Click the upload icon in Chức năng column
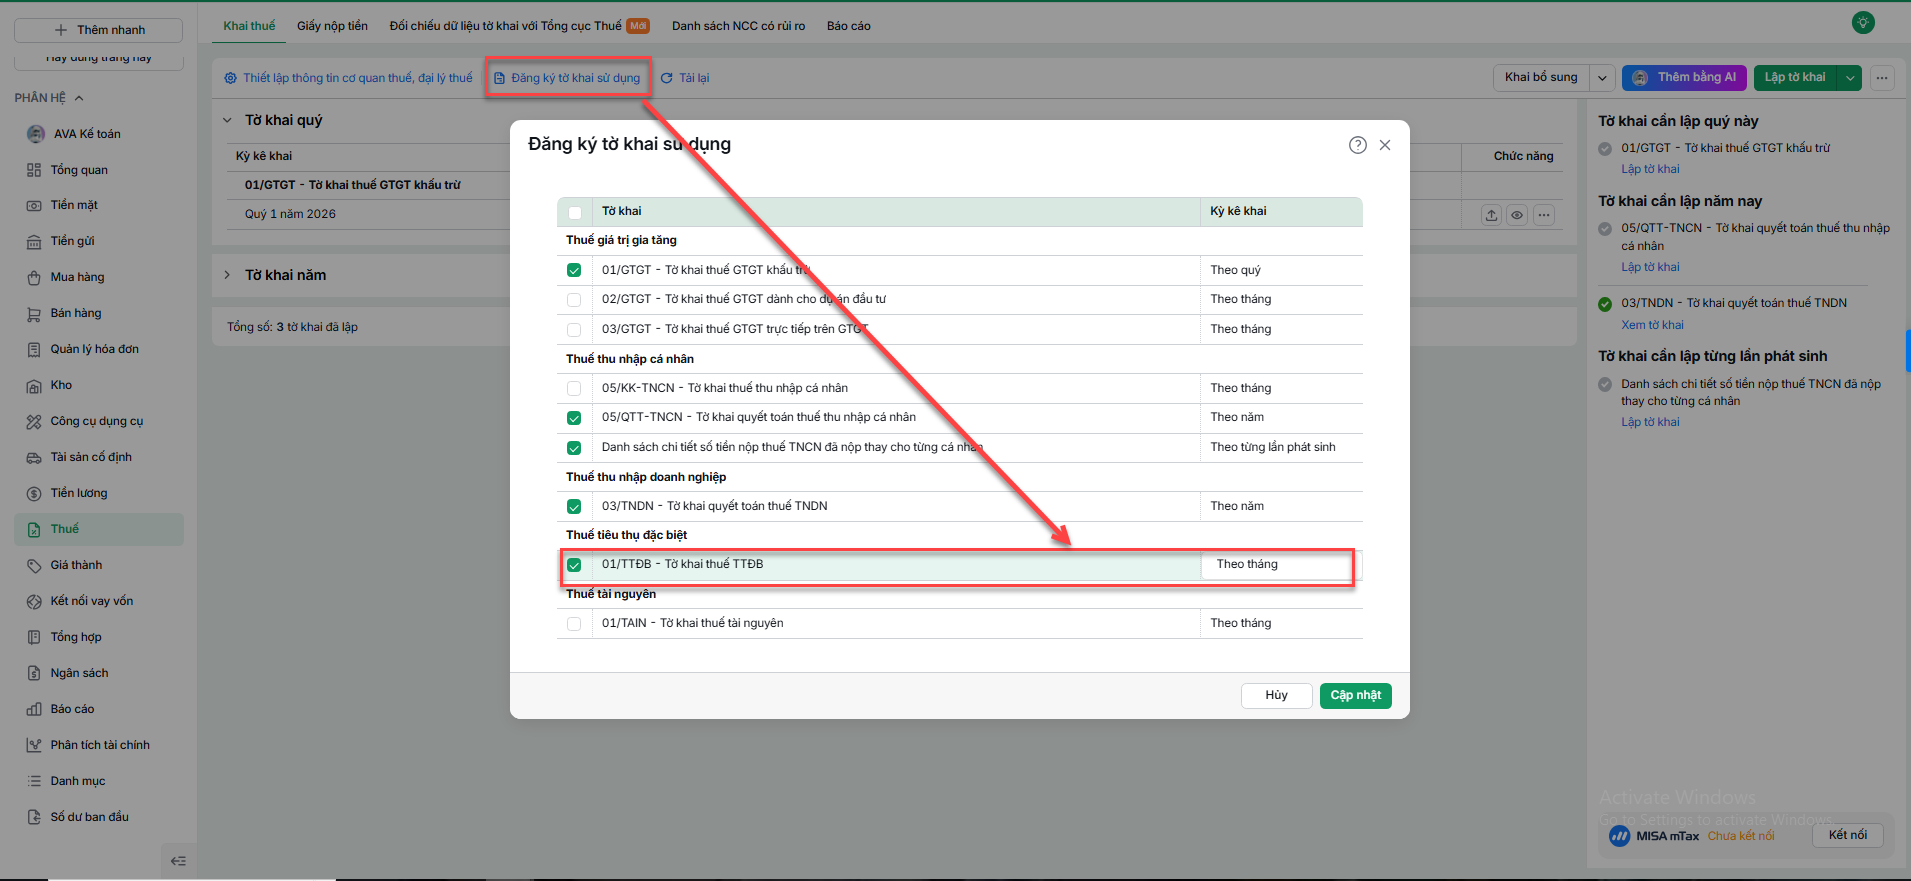This screenshot has height=881, width=1911. (1491, 215)
